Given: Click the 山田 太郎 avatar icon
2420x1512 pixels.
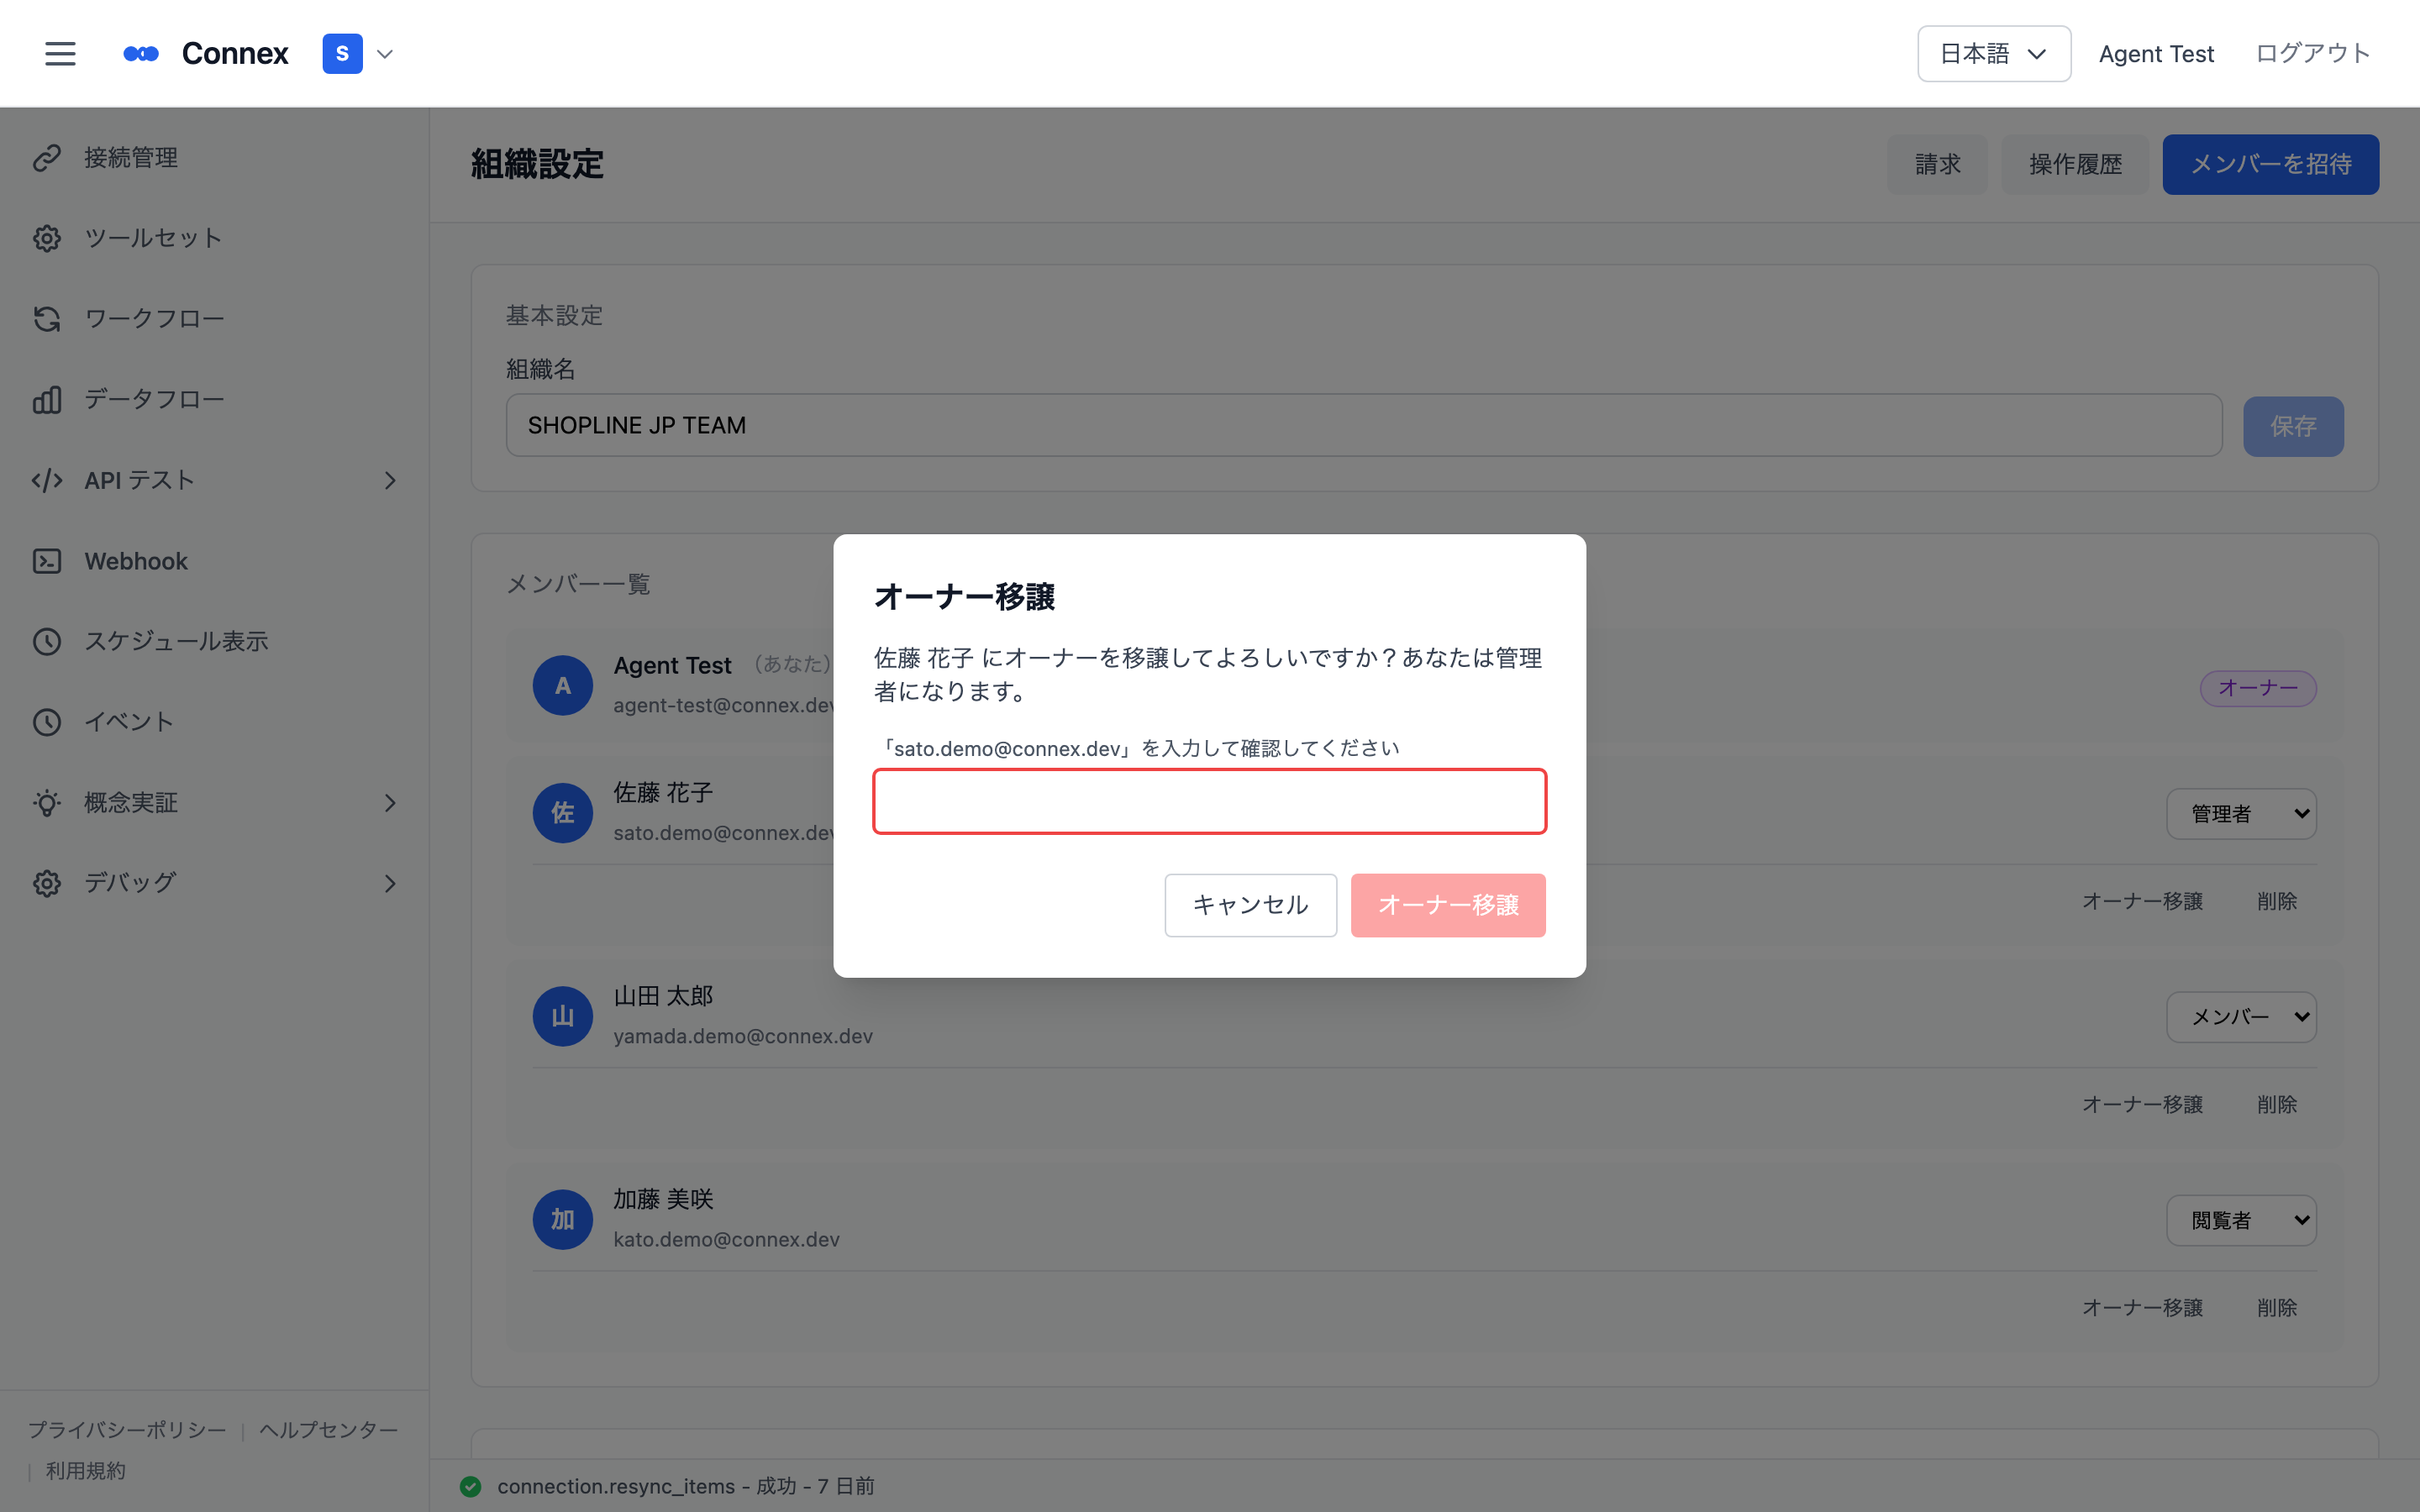Looking at the screenshot, I should coord(563,1016).
